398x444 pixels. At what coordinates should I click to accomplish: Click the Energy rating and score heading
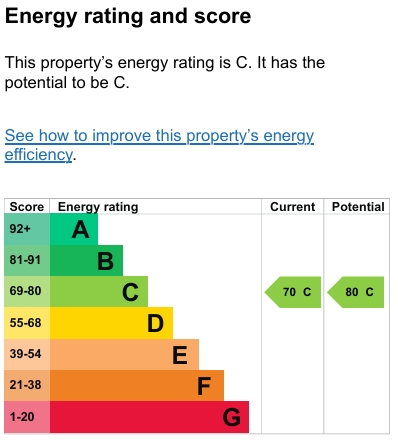click(x=128, y=17)
